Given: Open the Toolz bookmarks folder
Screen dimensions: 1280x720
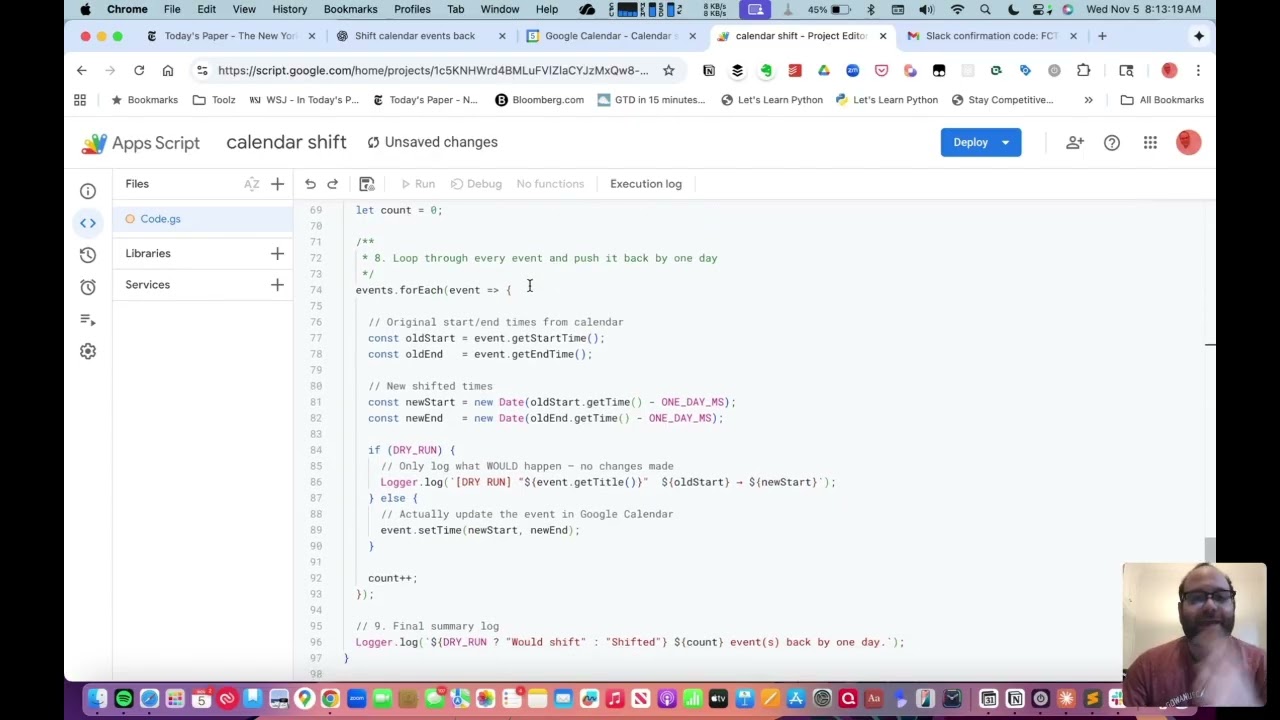Looking at the screenshot, I should 213,100.
